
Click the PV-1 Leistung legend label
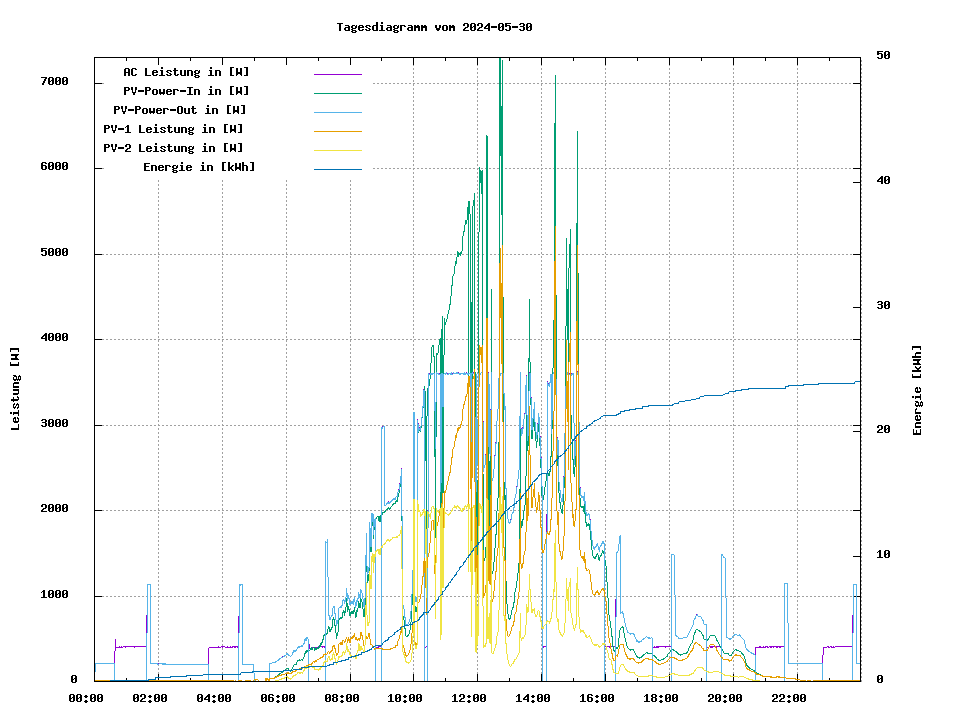173,129
